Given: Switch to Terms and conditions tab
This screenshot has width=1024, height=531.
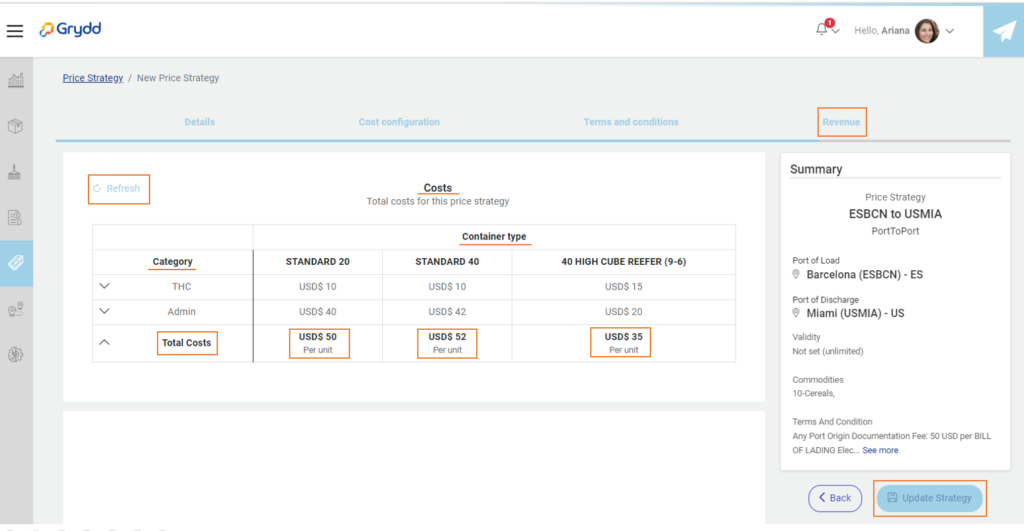Looking at the screenshot, I should click(x=631, y=122).
